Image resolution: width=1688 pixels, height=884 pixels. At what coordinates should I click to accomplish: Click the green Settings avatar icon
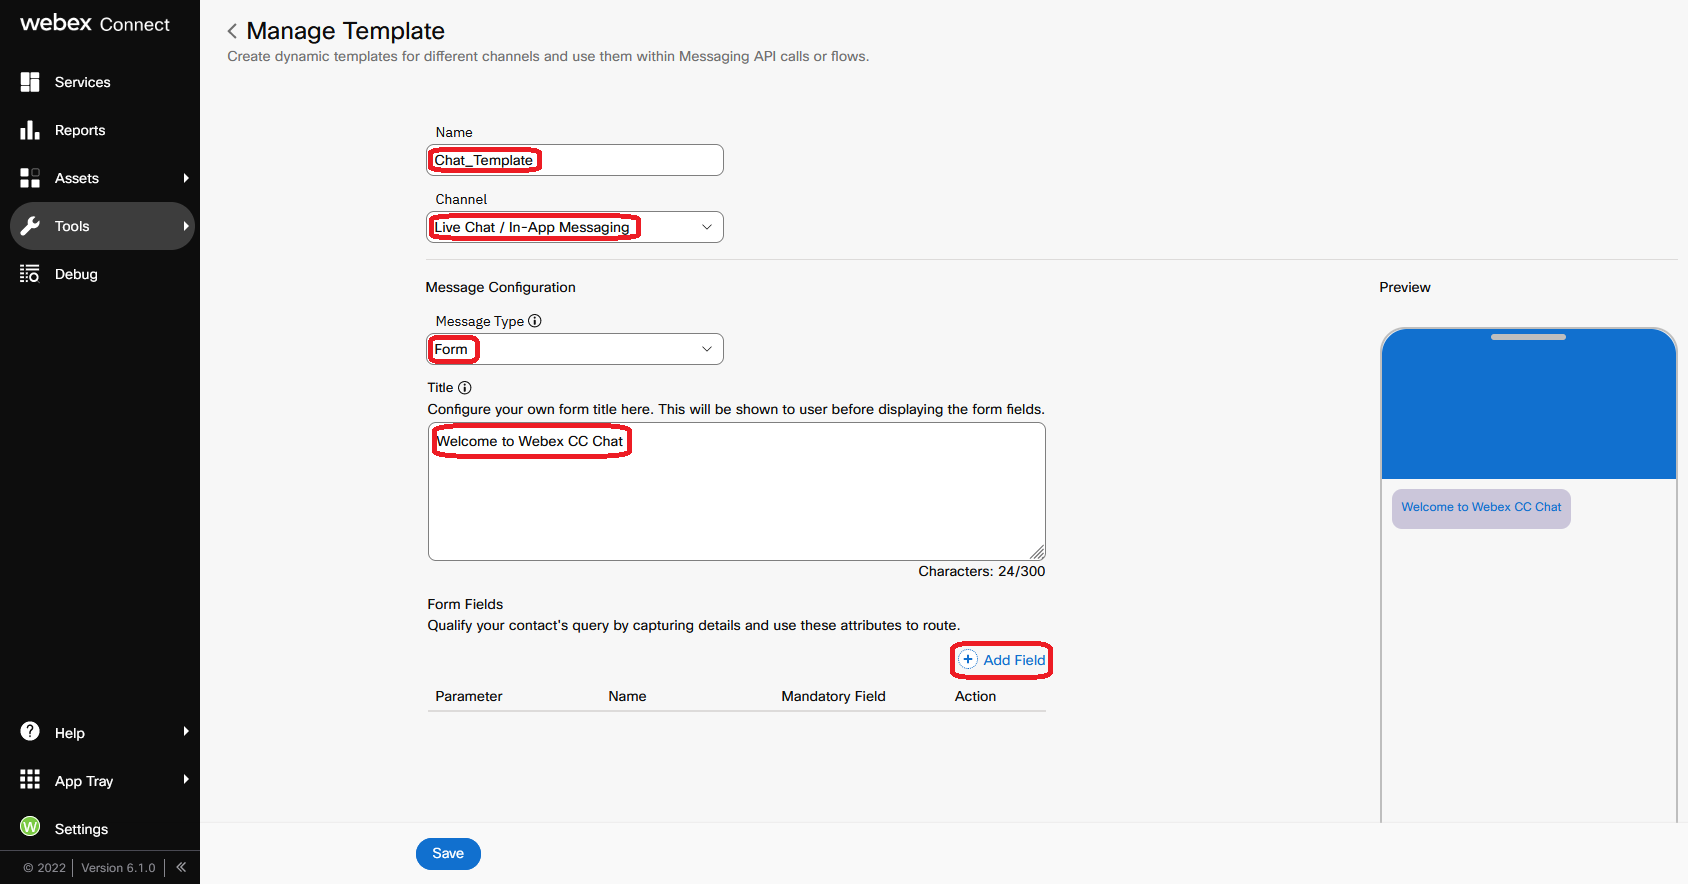coord(30,826)
